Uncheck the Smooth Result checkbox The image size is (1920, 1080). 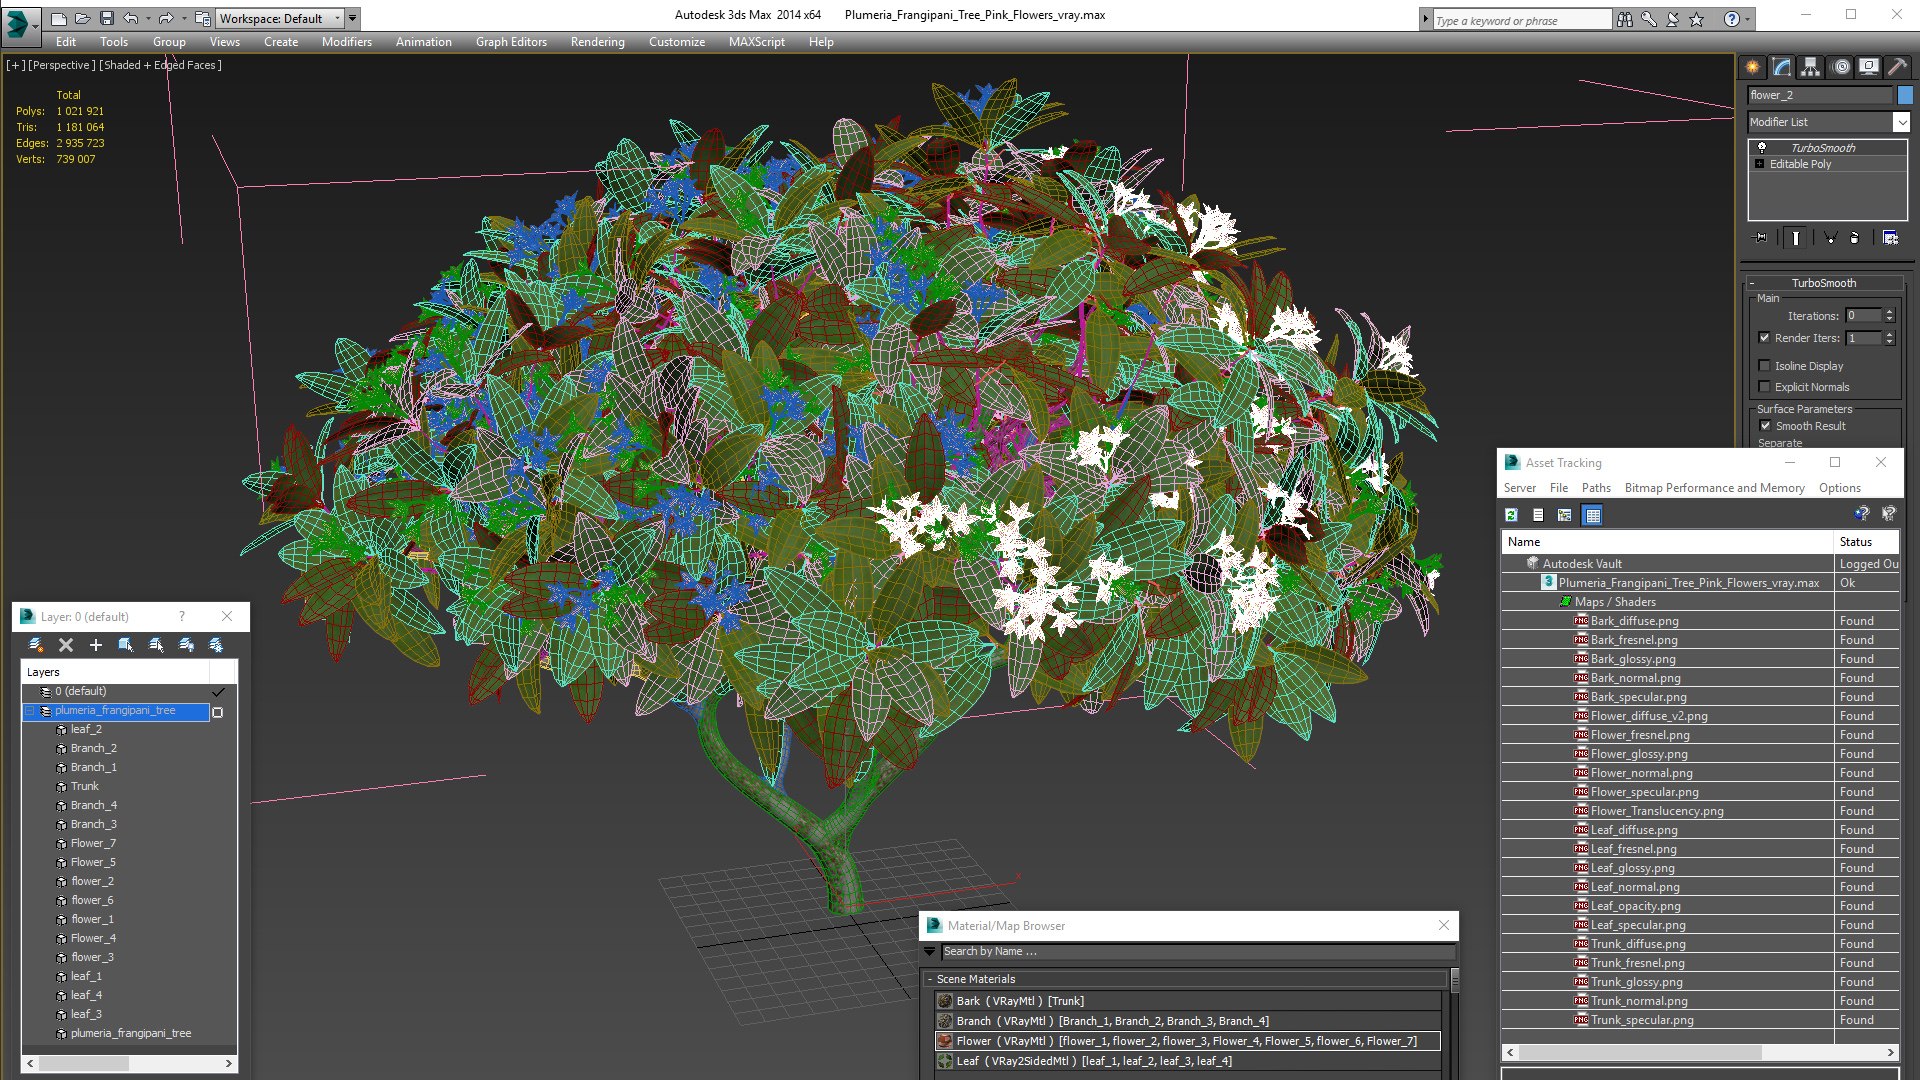tap(1765, 426)
